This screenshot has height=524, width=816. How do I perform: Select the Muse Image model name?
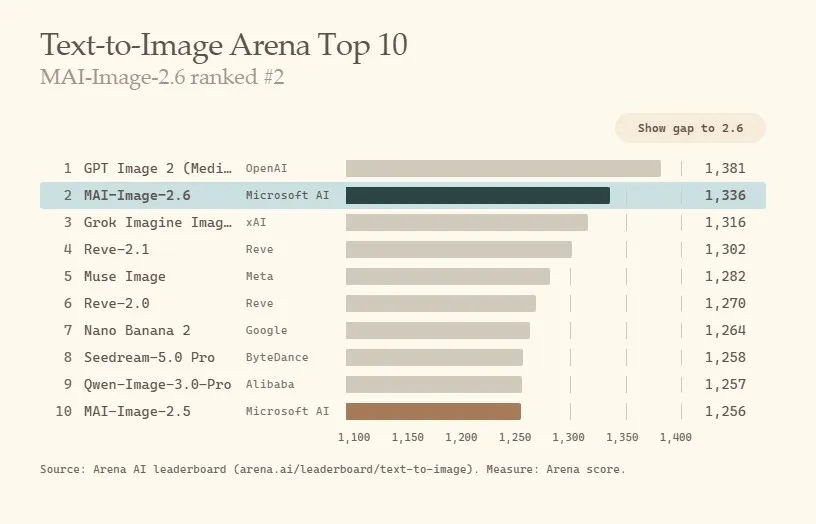tap(125, 276)
